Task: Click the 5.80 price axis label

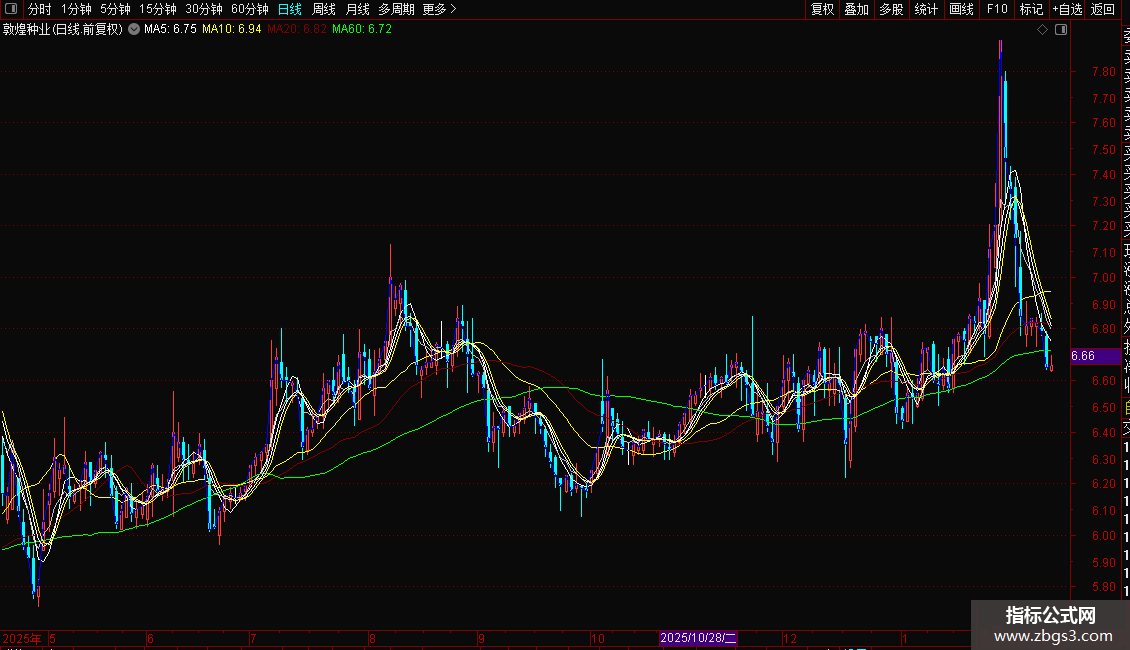Action: (x=1103, y=587)
